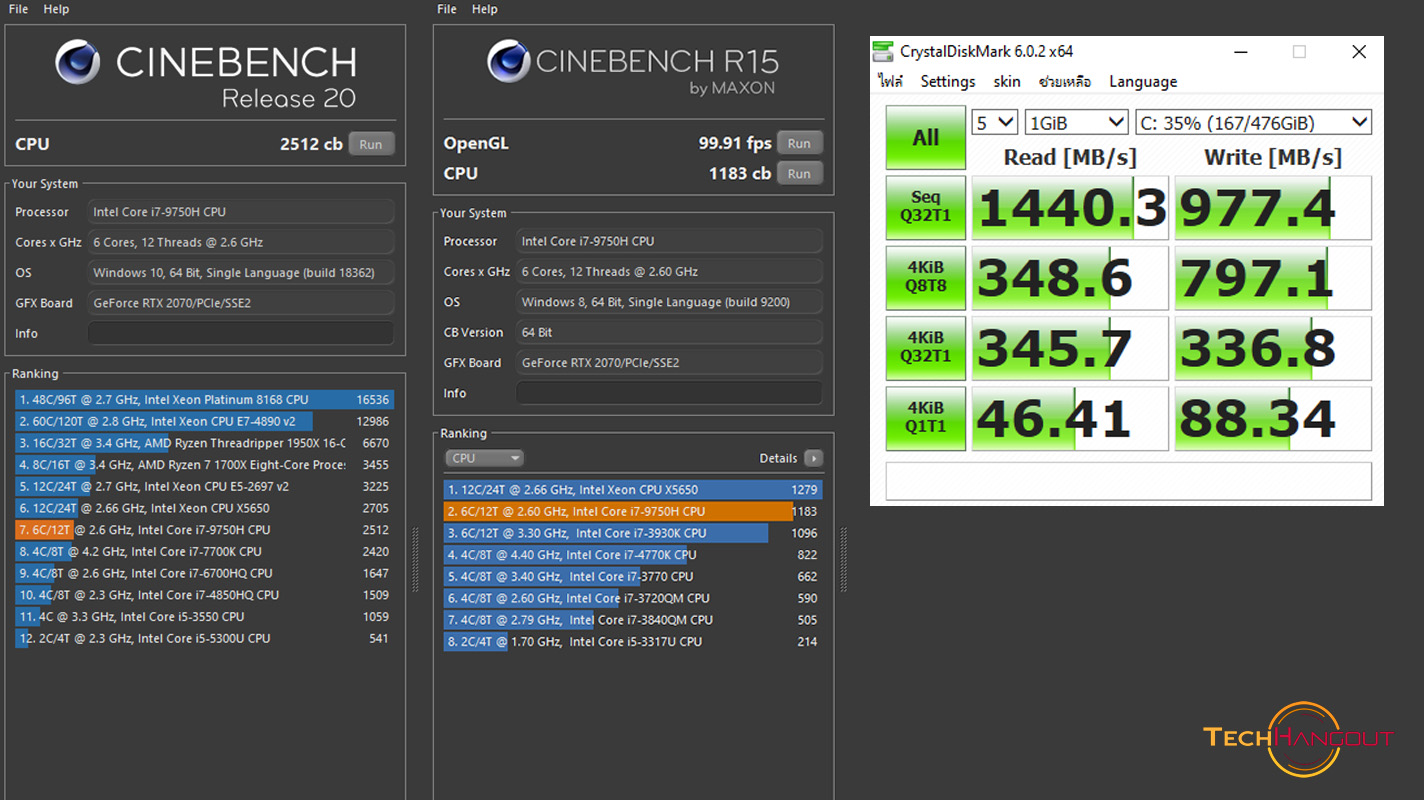
Task: Select Core i5-3317U ranking row
Action: [633, 642]
